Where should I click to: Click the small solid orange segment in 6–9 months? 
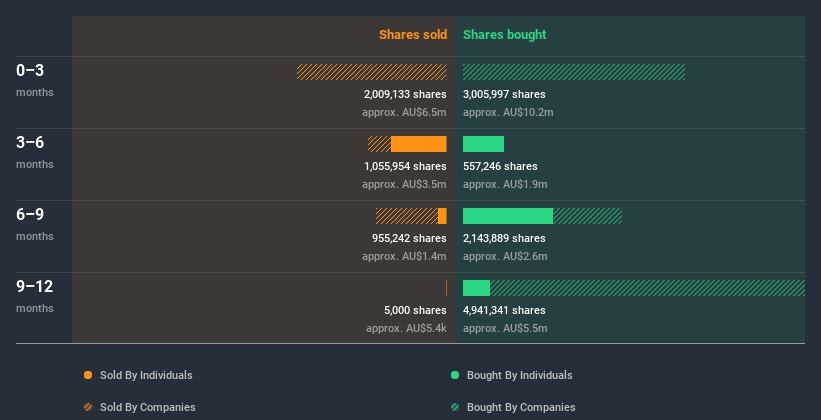pyautogui.click(x=442, y=216)
